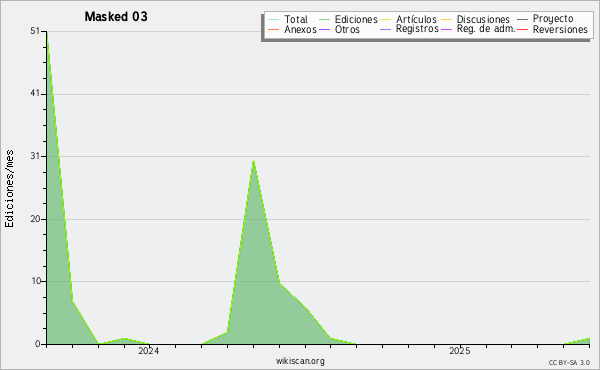600x370 pixels.
Task: Click the 0 y-axis value
Action: pos(38,344)
